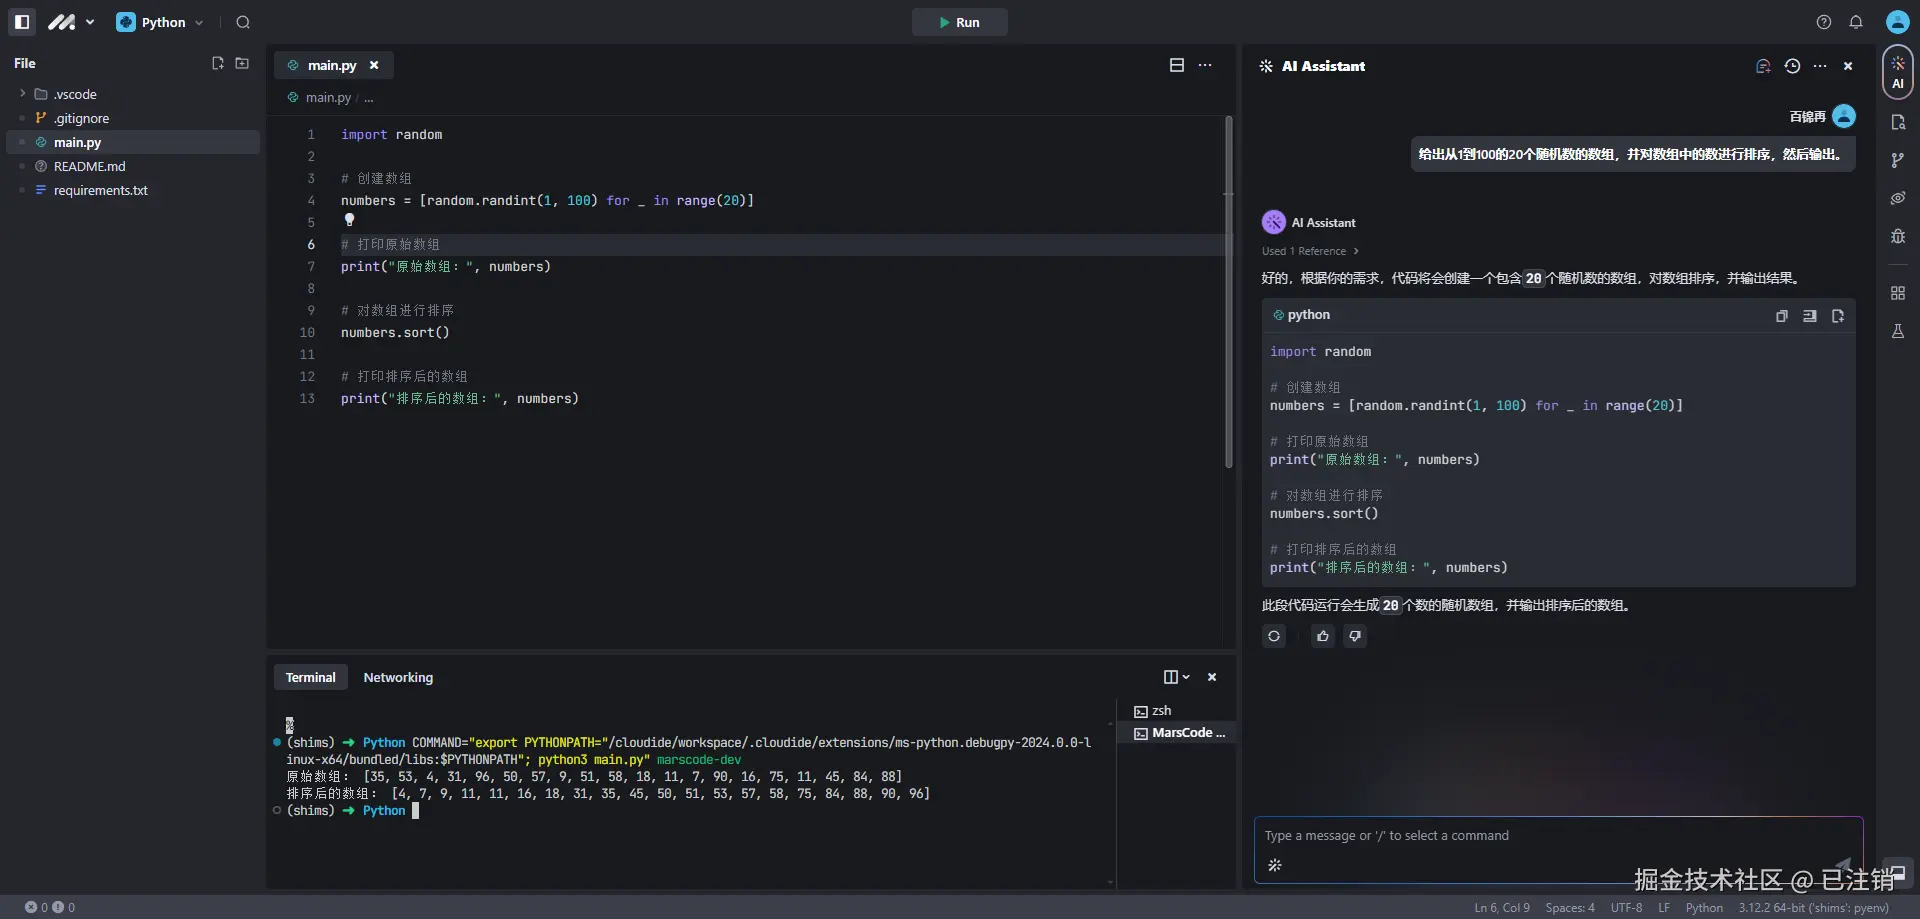Screen dimensions: 1920x919
Task: Insert code block at cursor
Action: click(1810, 316)
